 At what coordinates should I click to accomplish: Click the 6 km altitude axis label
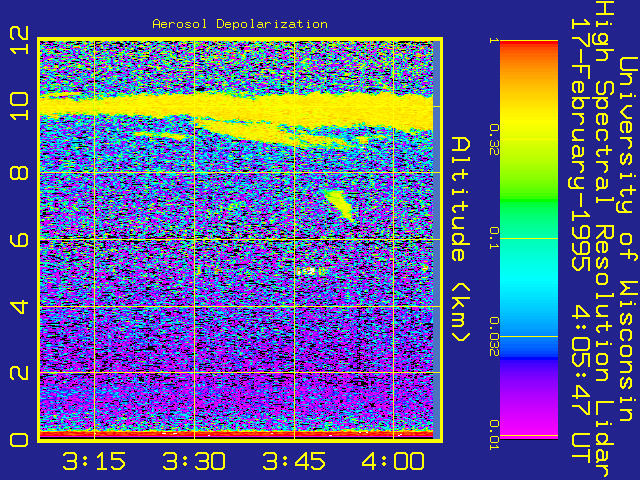[19, 240]
